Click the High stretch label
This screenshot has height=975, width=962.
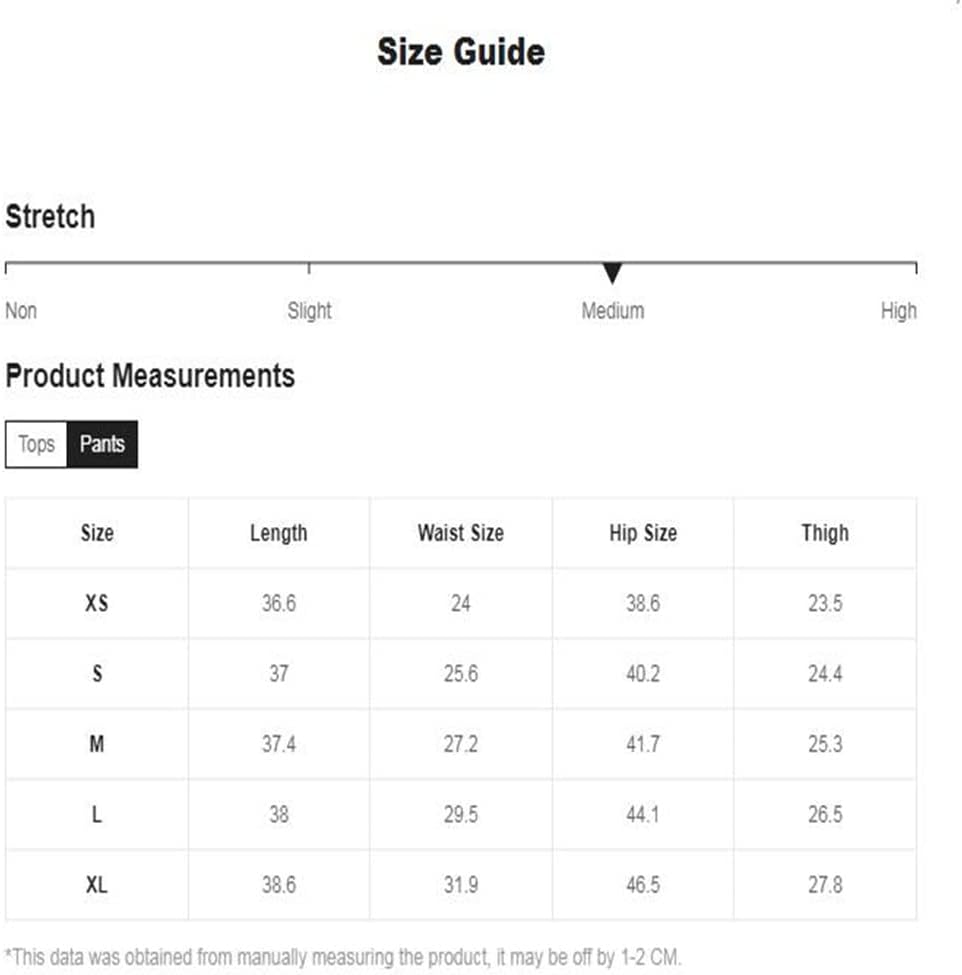coord(899,310)
